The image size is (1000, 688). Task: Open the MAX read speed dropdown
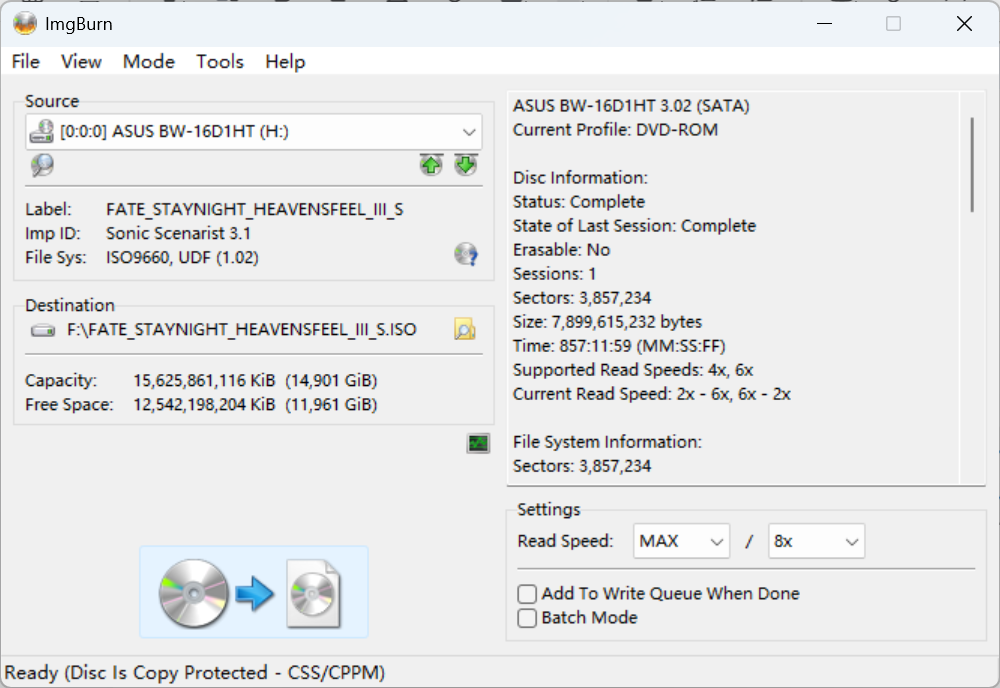[x=681, y=541]
